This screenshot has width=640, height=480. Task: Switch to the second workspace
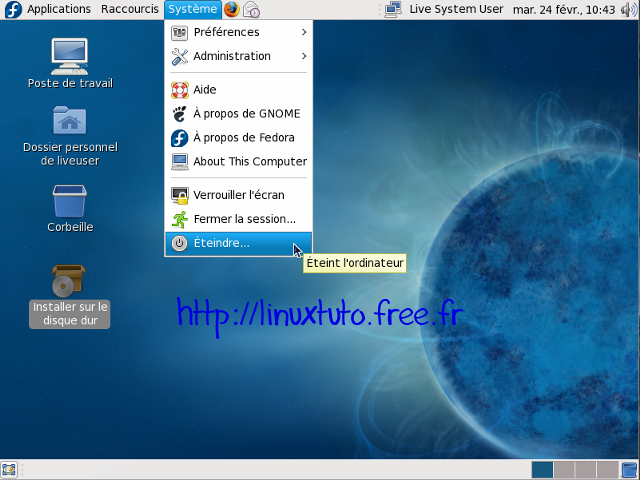point(564,470)
